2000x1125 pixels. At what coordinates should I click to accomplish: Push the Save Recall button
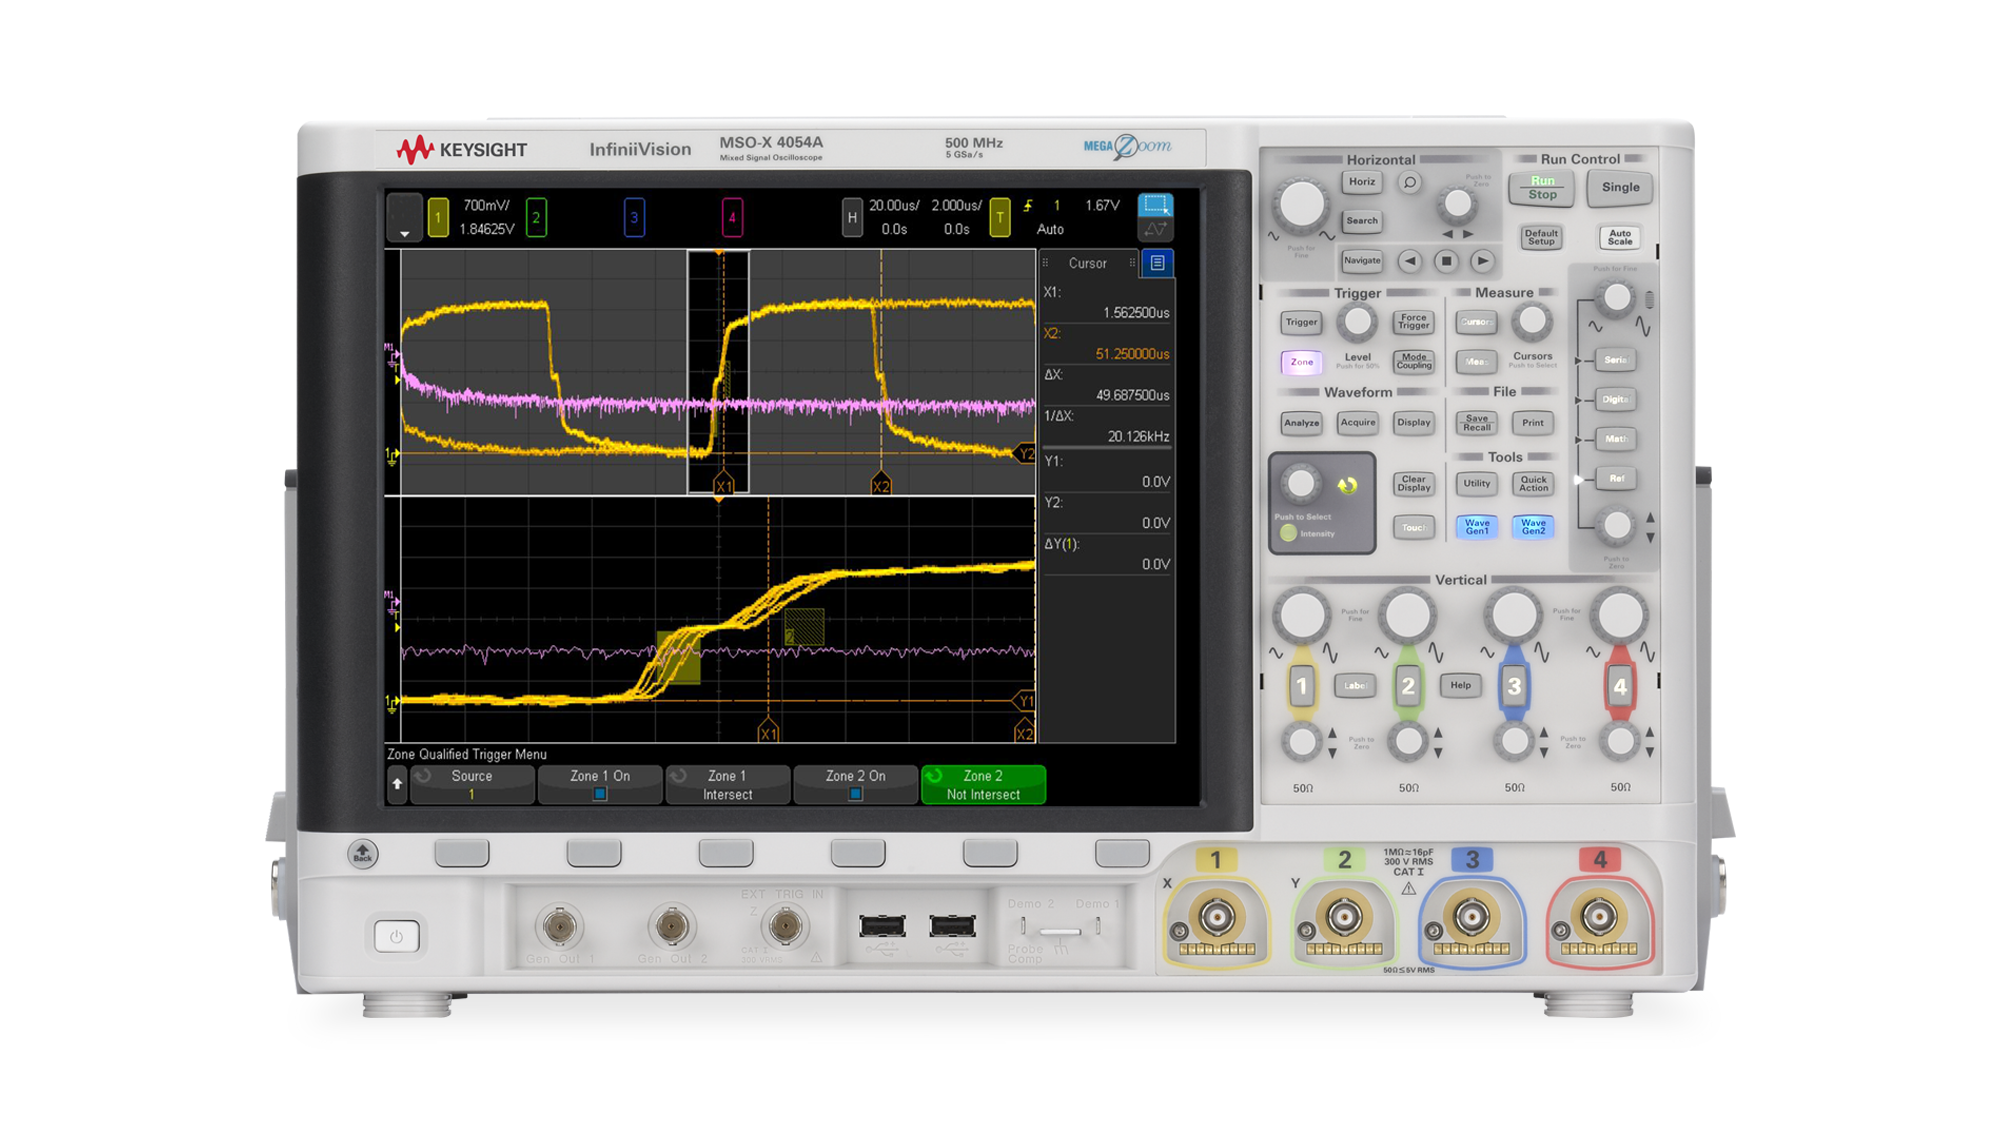[1476, 423]
